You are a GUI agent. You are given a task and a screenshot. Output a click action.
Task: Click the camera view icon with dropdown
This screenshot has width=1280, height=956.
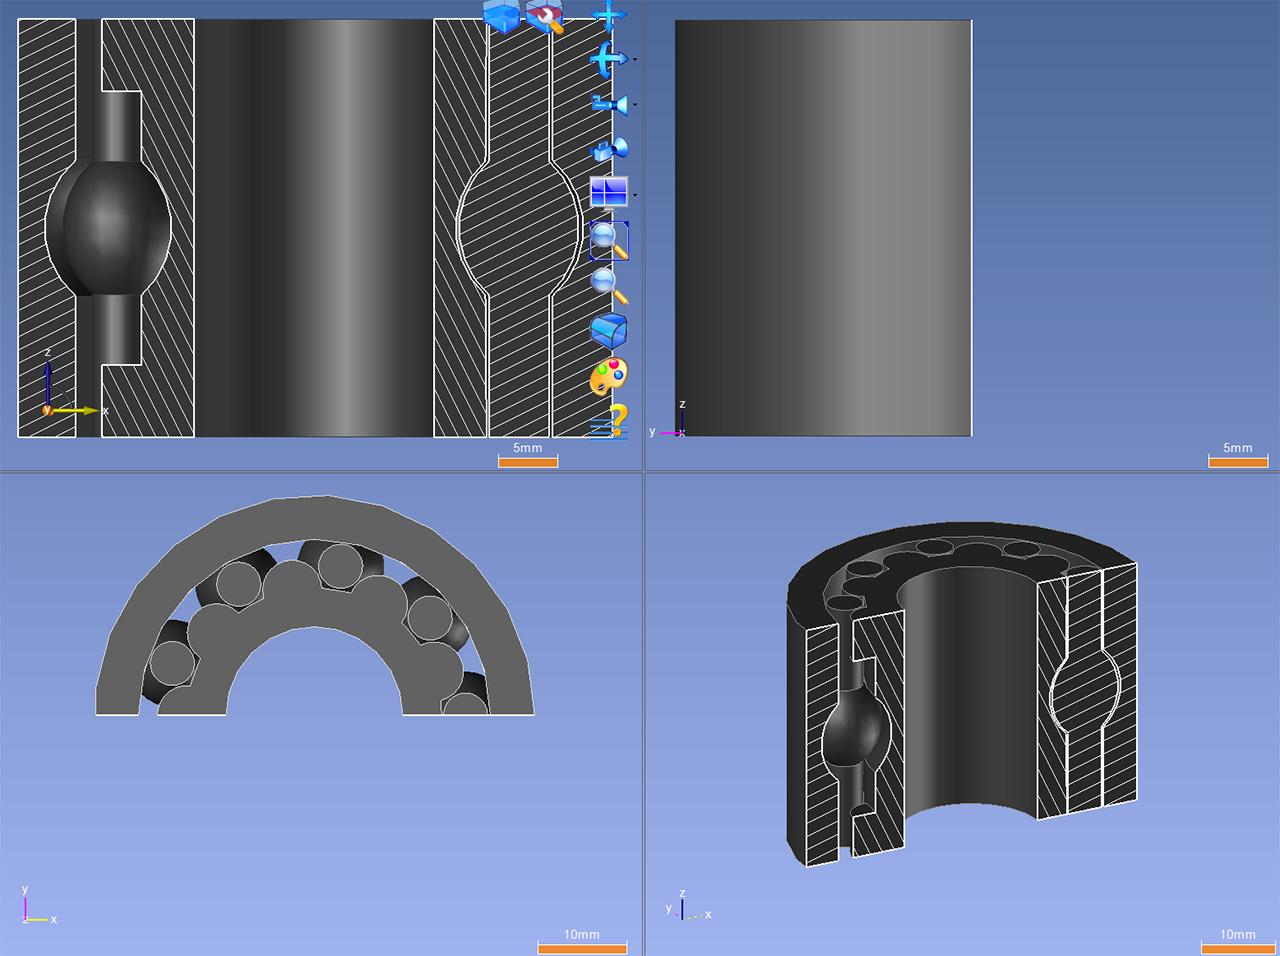click(x=609, y=104)
